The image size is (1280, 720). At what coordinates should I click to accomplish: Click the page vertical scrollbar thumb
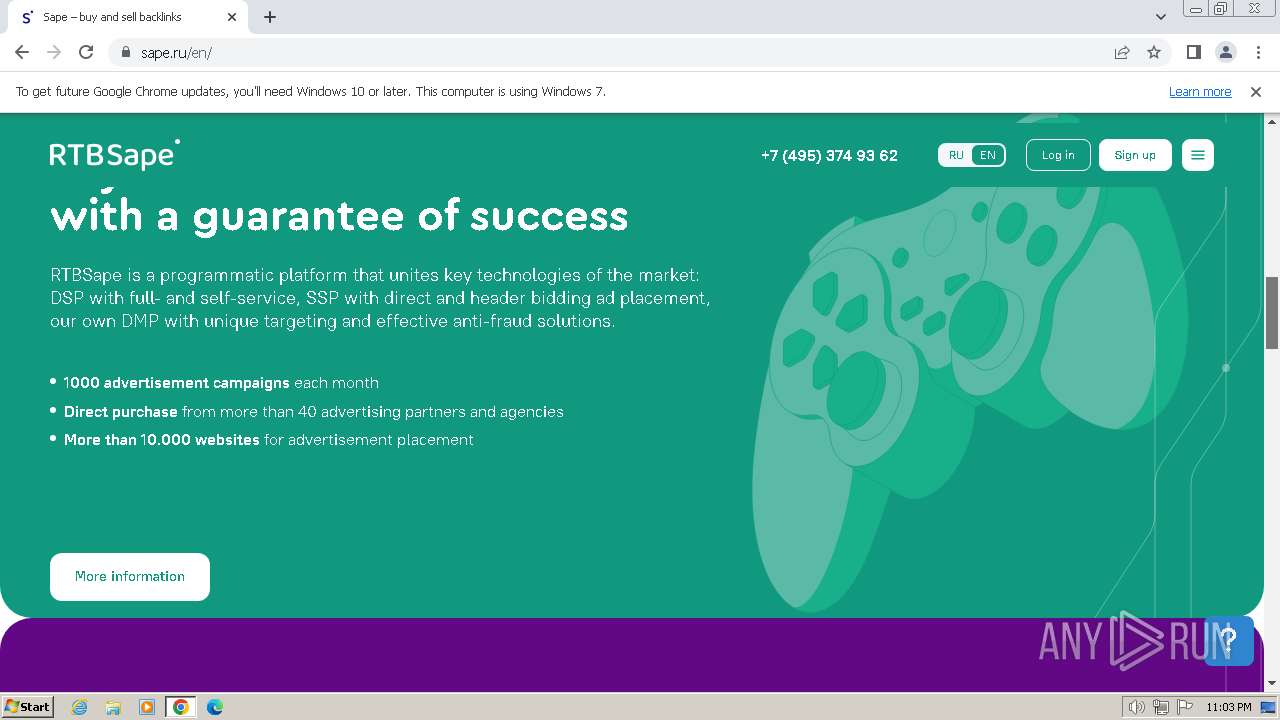[1272, 313]
